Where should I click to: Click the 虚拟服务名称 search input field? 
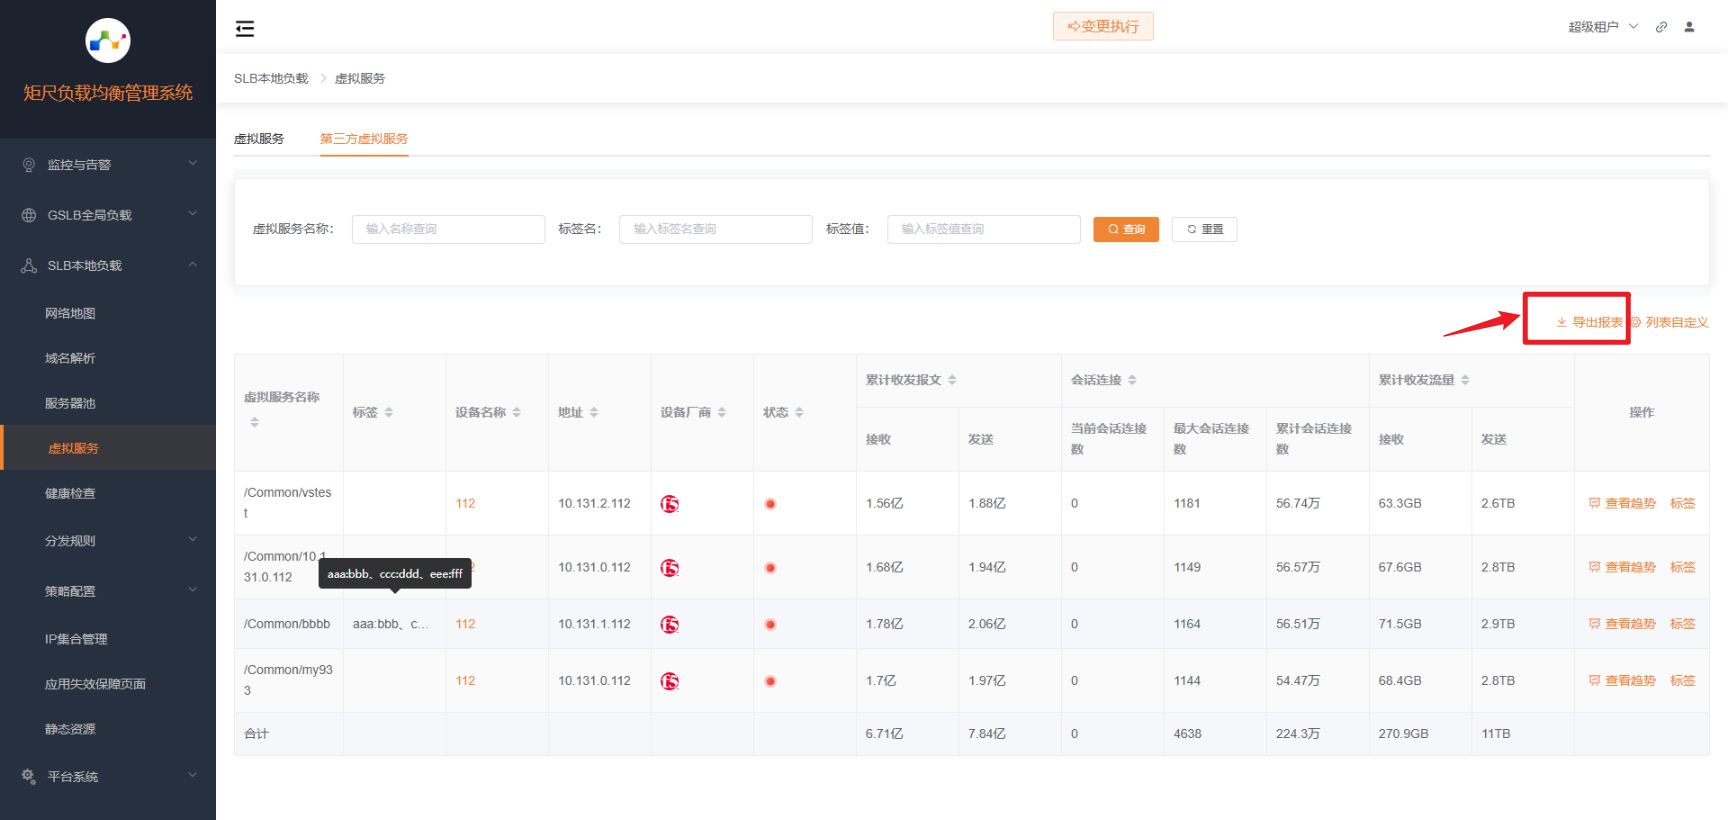448,229
